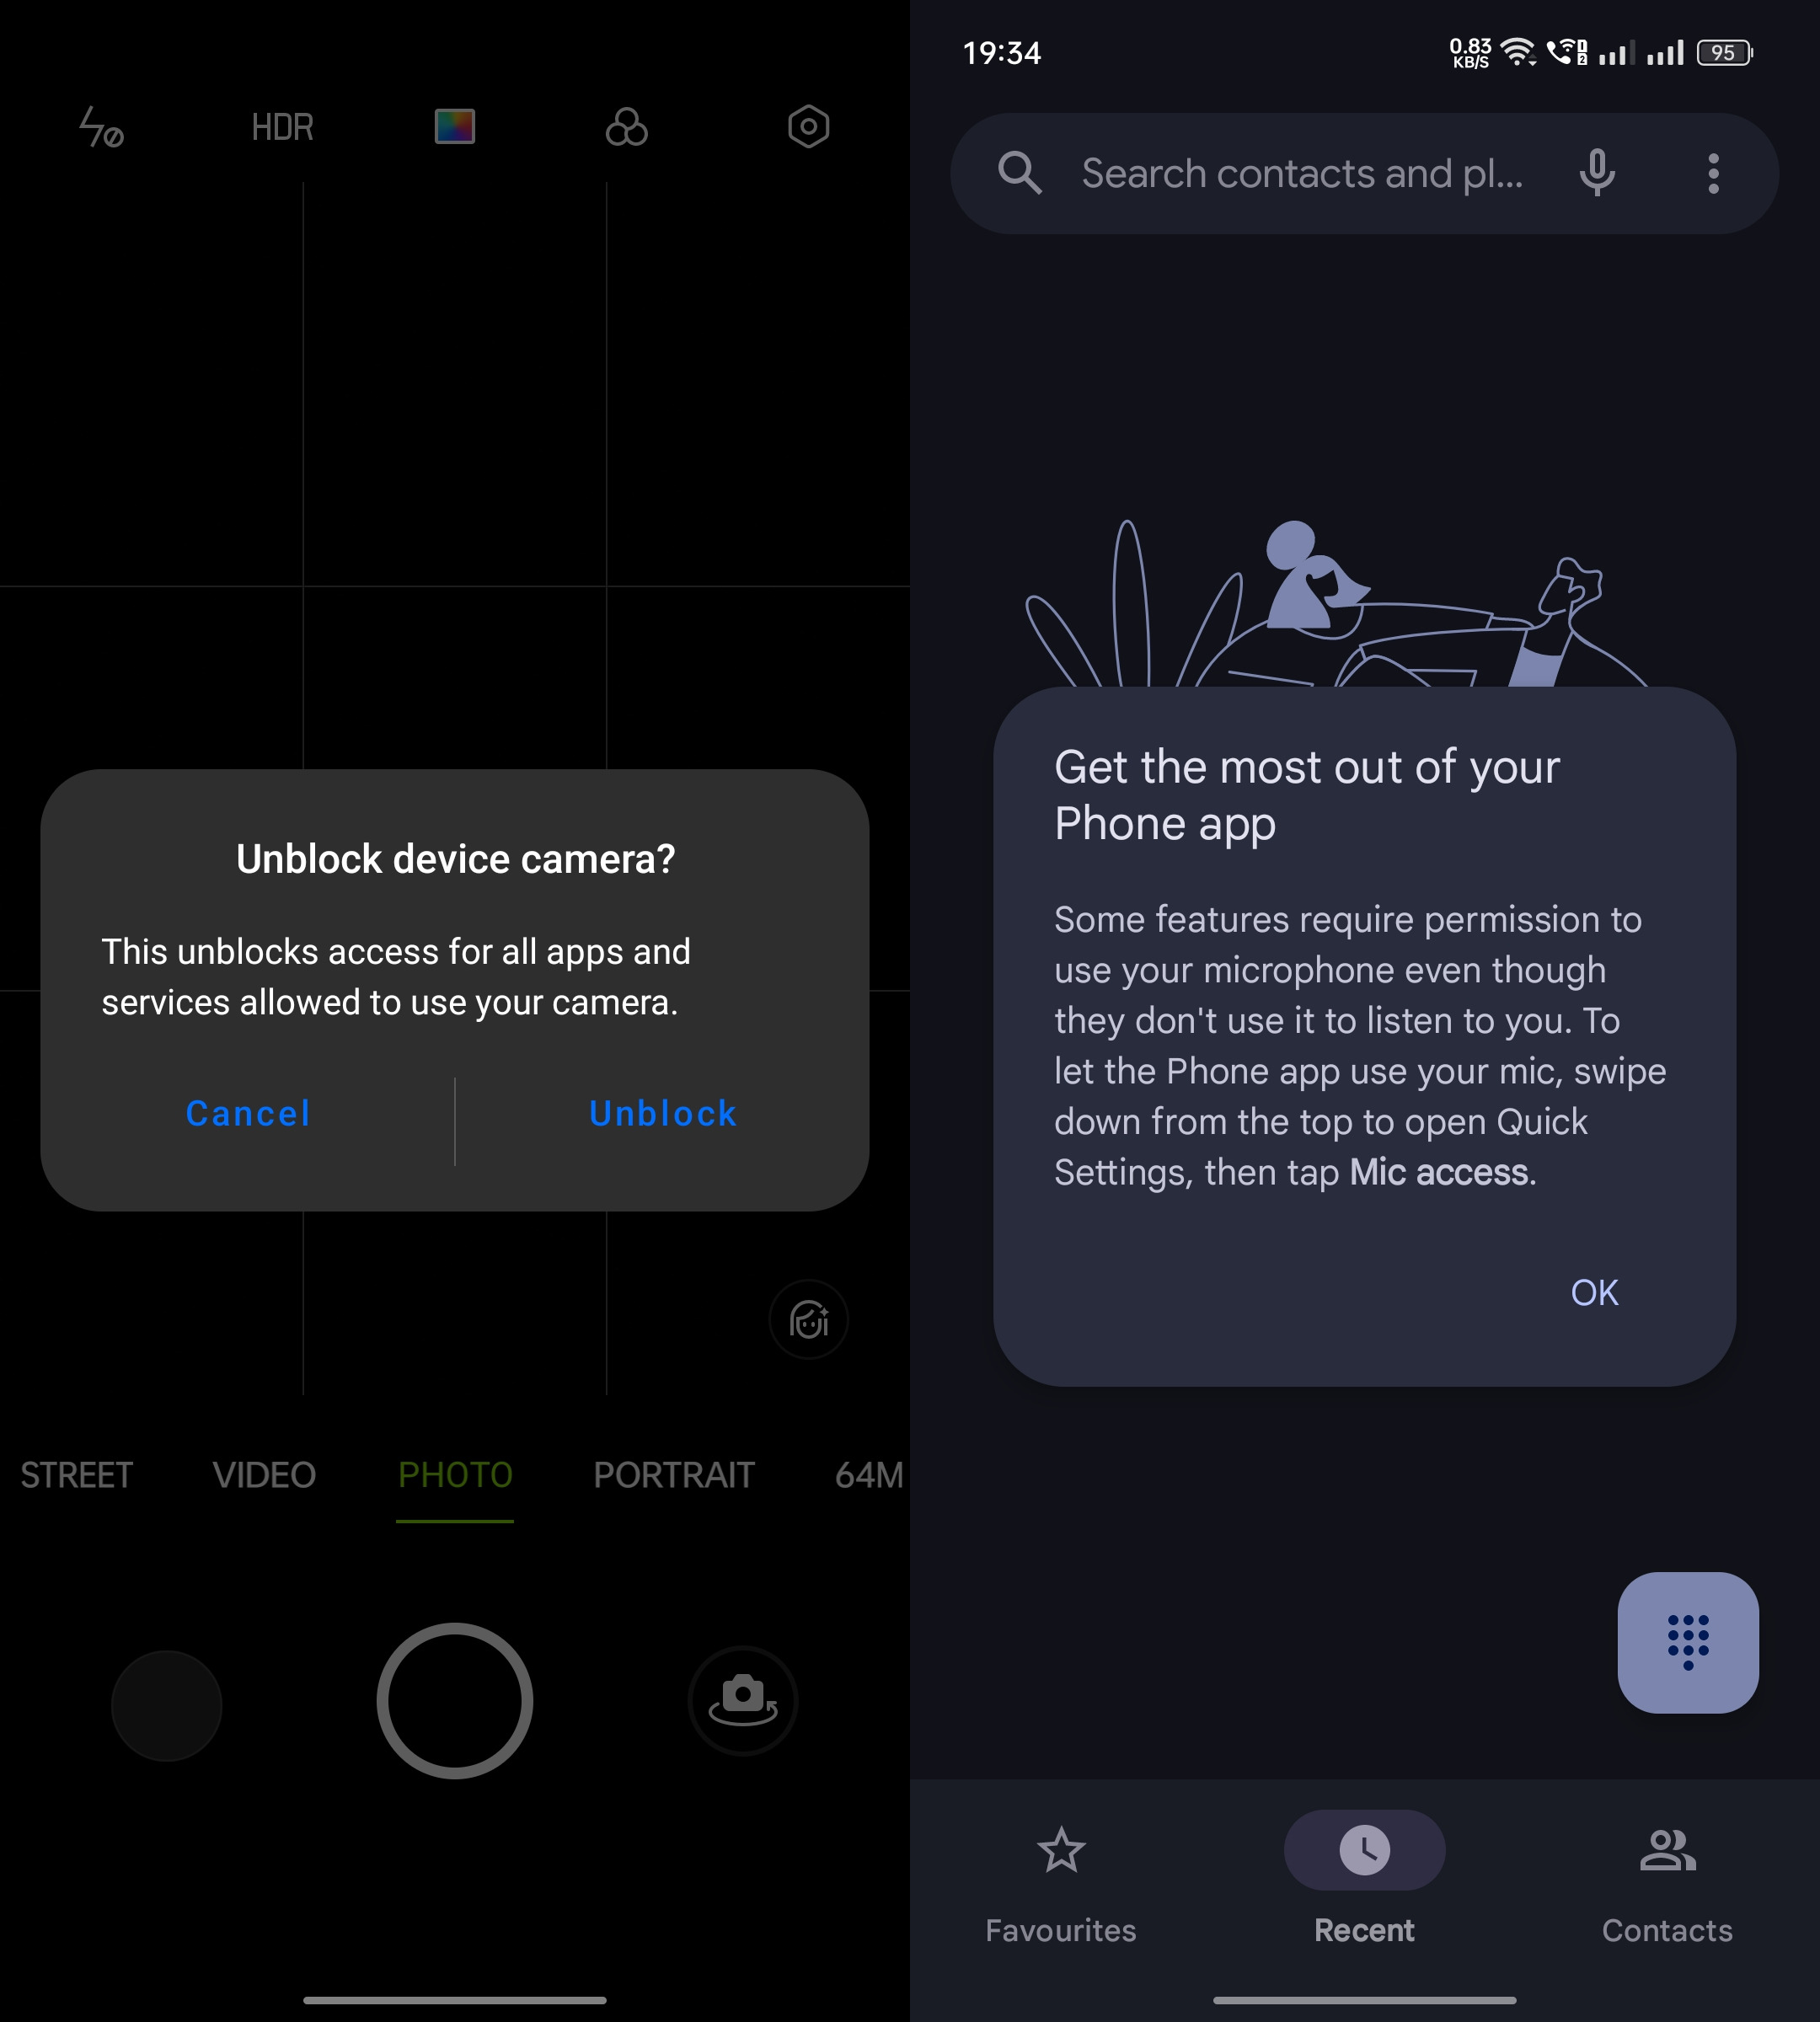Select the color filter icon
Screen dimensions: 1820x2022
coord(453,126)
